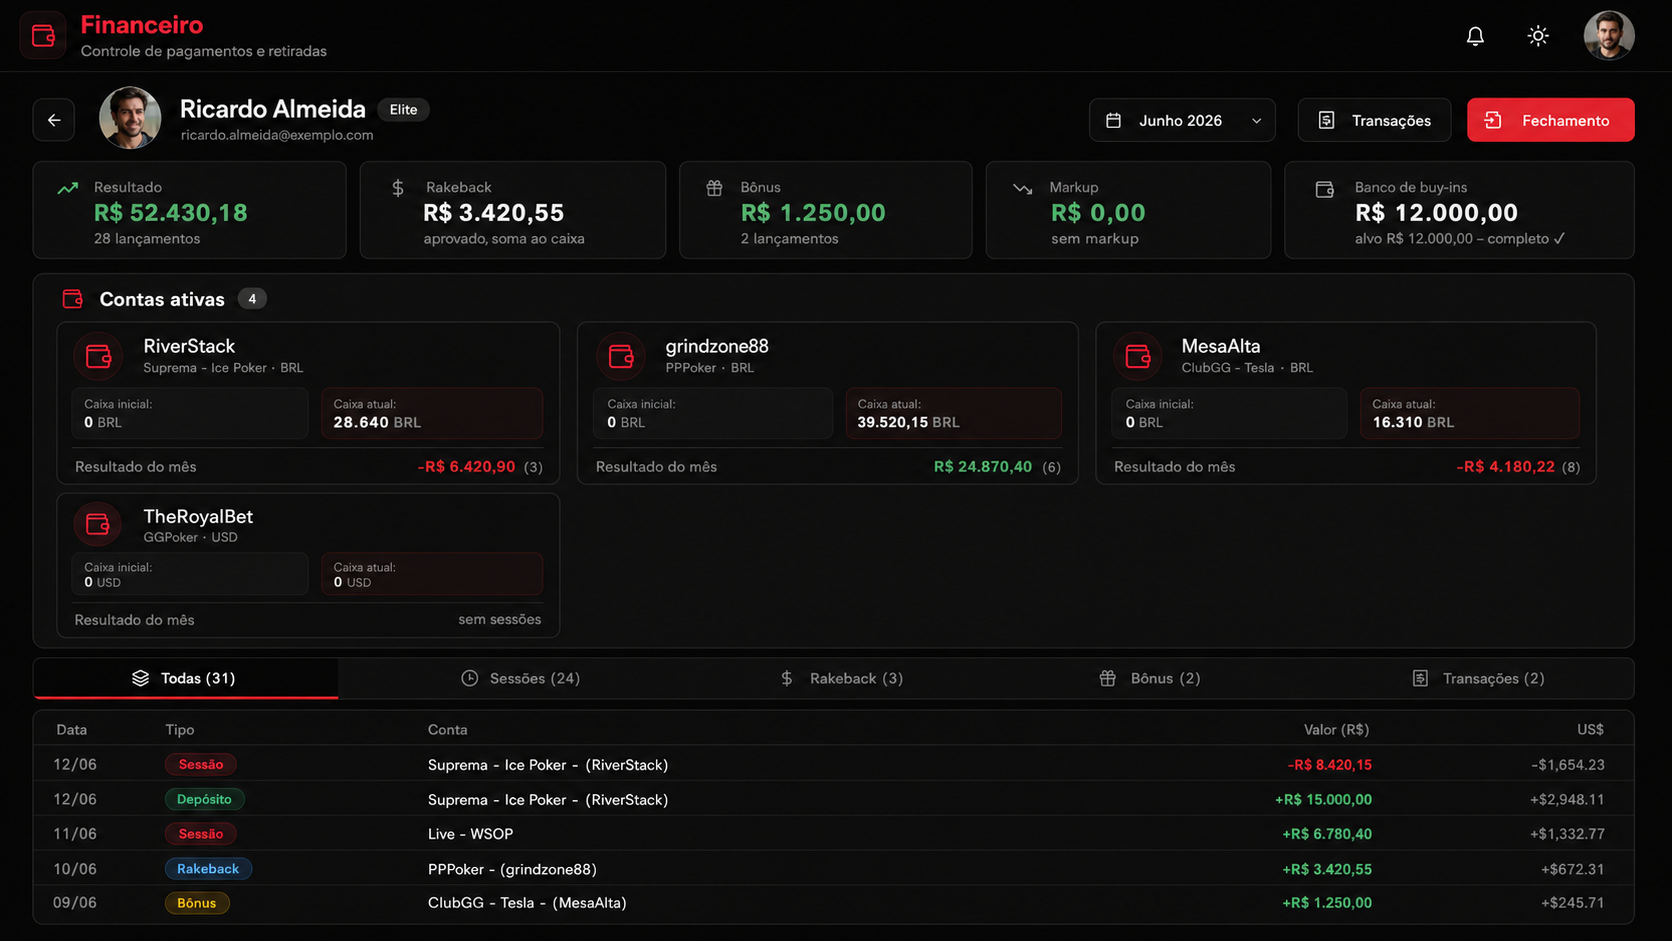Toggle light theme sun icon
Screen dimensions: 1672x941
[x=1538, y=36]
